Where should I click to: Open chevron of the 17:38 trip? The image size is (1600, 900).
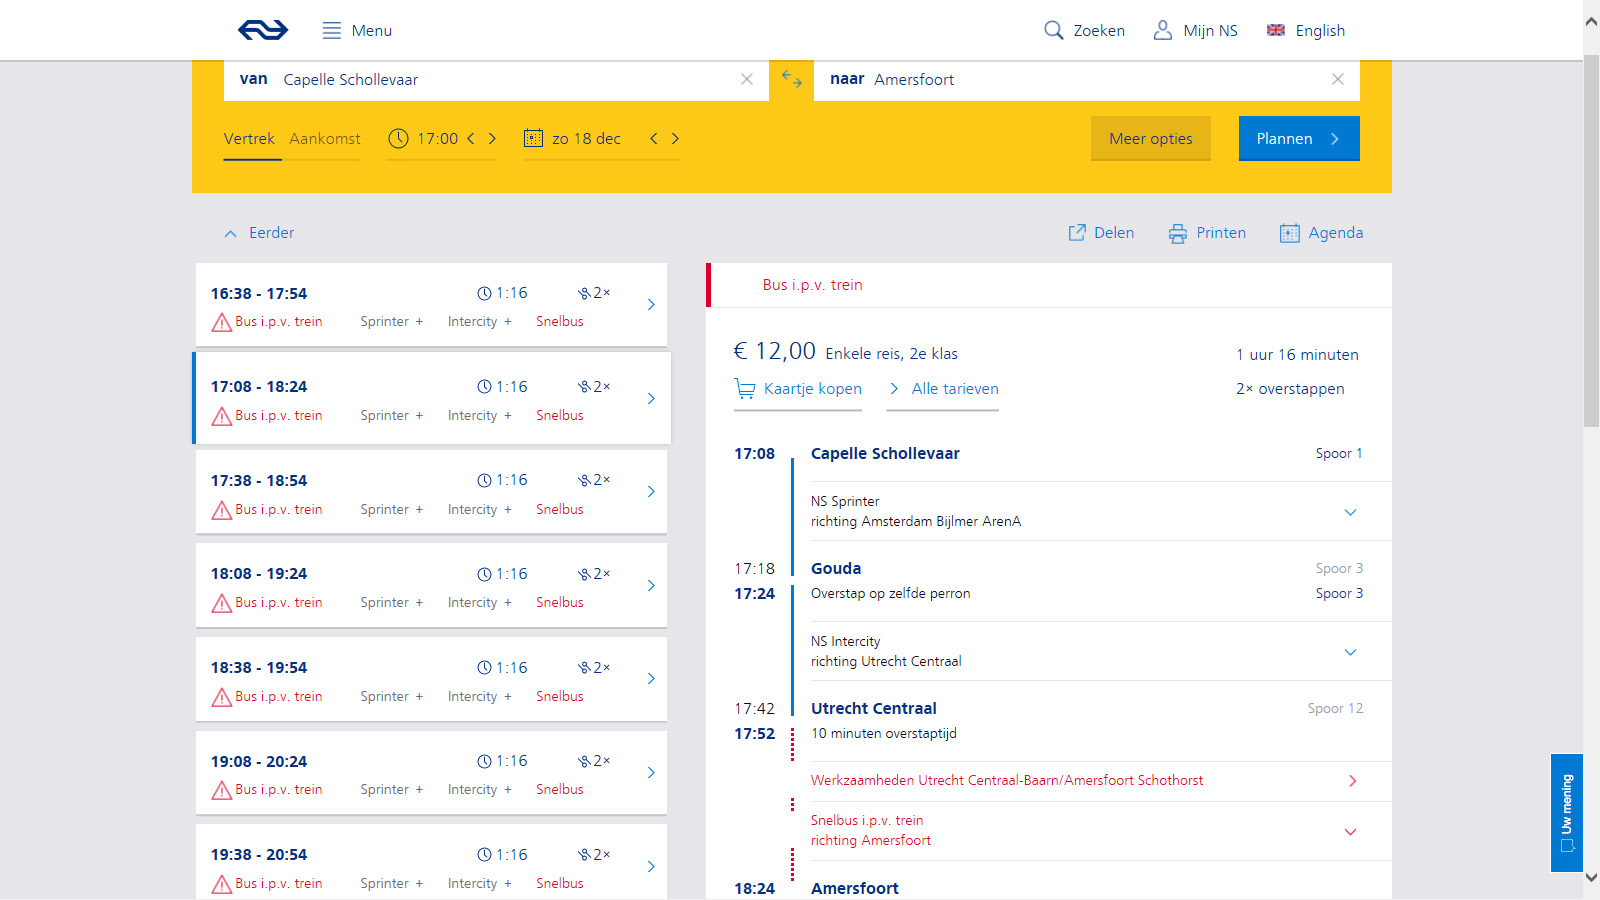651,492
